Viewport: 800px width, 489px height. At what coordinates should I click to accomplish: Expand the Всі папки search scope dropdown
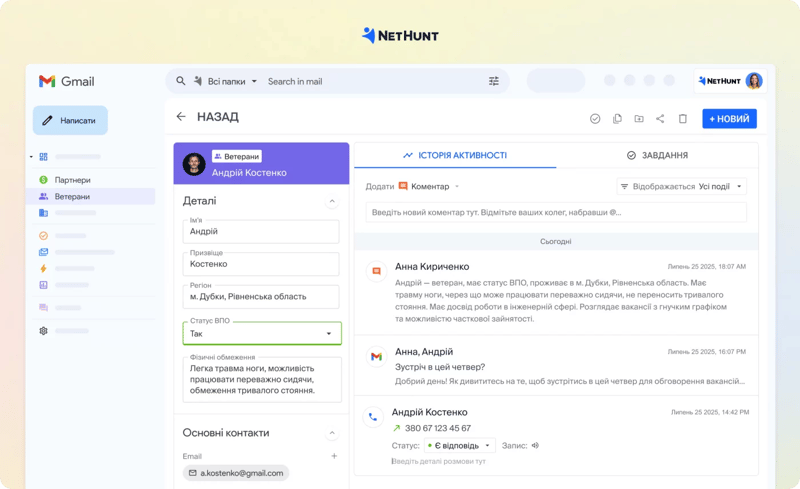click(232, 81)
